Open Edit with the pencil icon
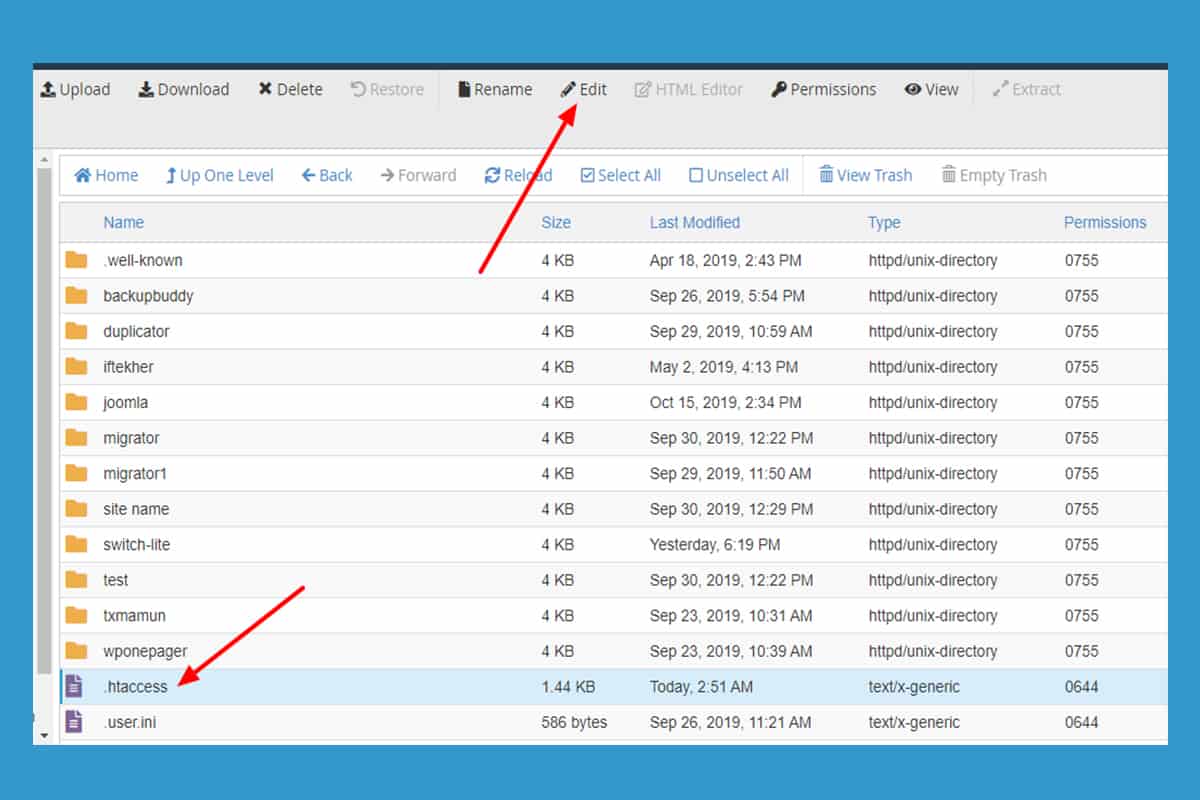Screen dimensions: 1200x800 [568, 90]
